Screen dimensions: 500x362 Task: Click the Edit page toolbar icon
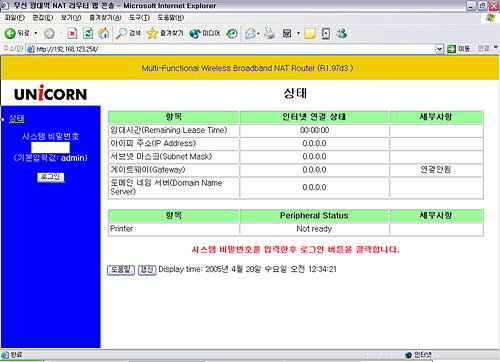(287, 33)
